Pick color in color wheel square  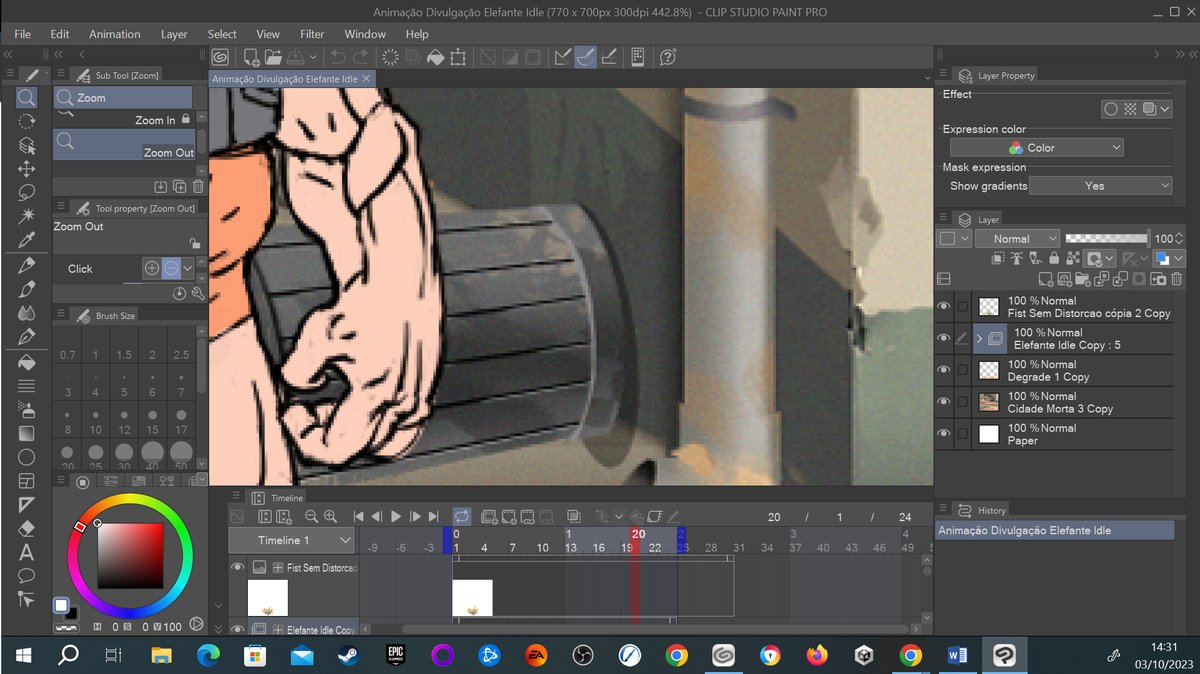pos(129,554)
